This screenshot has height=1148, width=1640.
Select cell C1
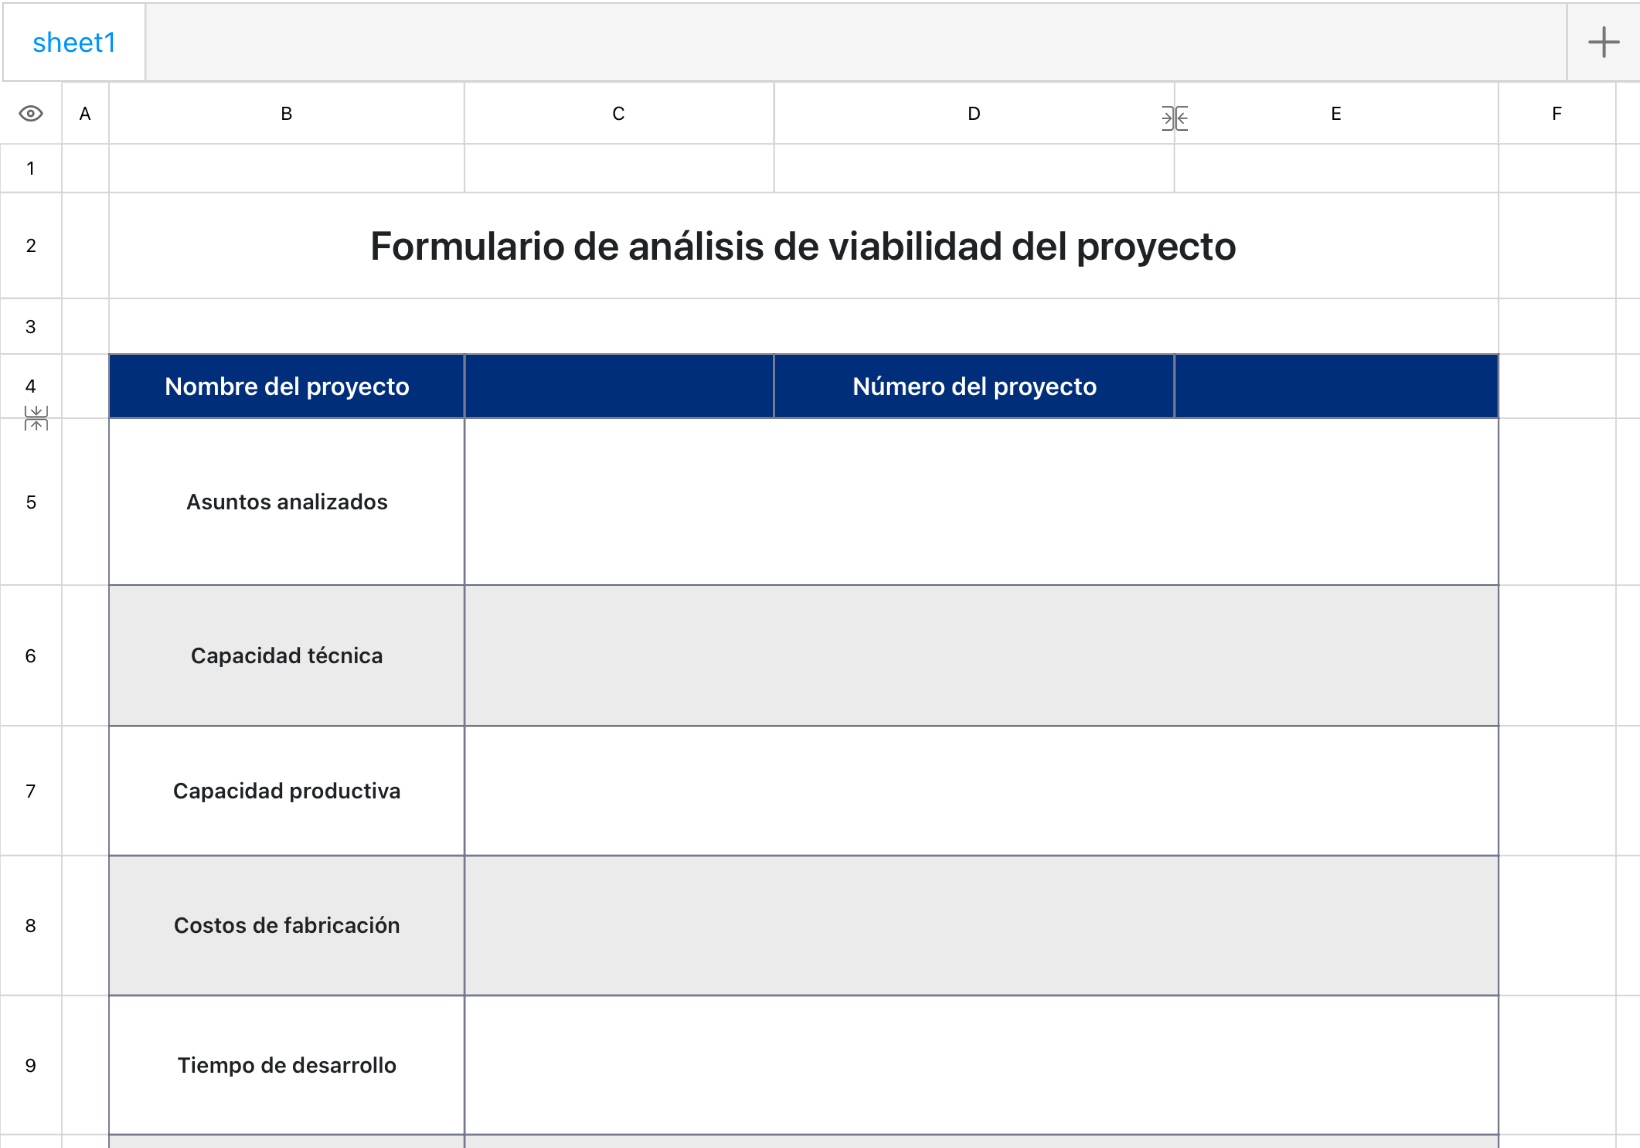[x=619, y=168]
